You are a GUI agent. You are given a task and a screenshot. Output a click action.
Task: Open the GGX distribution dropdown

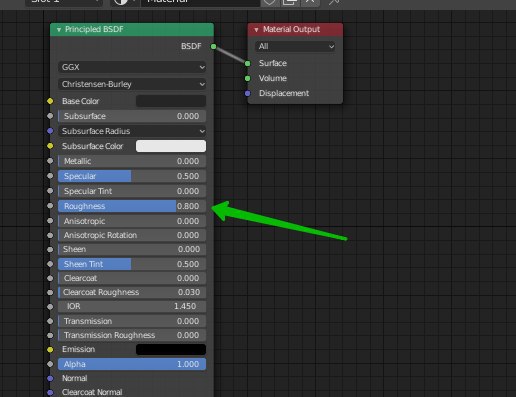pos(132,67)
